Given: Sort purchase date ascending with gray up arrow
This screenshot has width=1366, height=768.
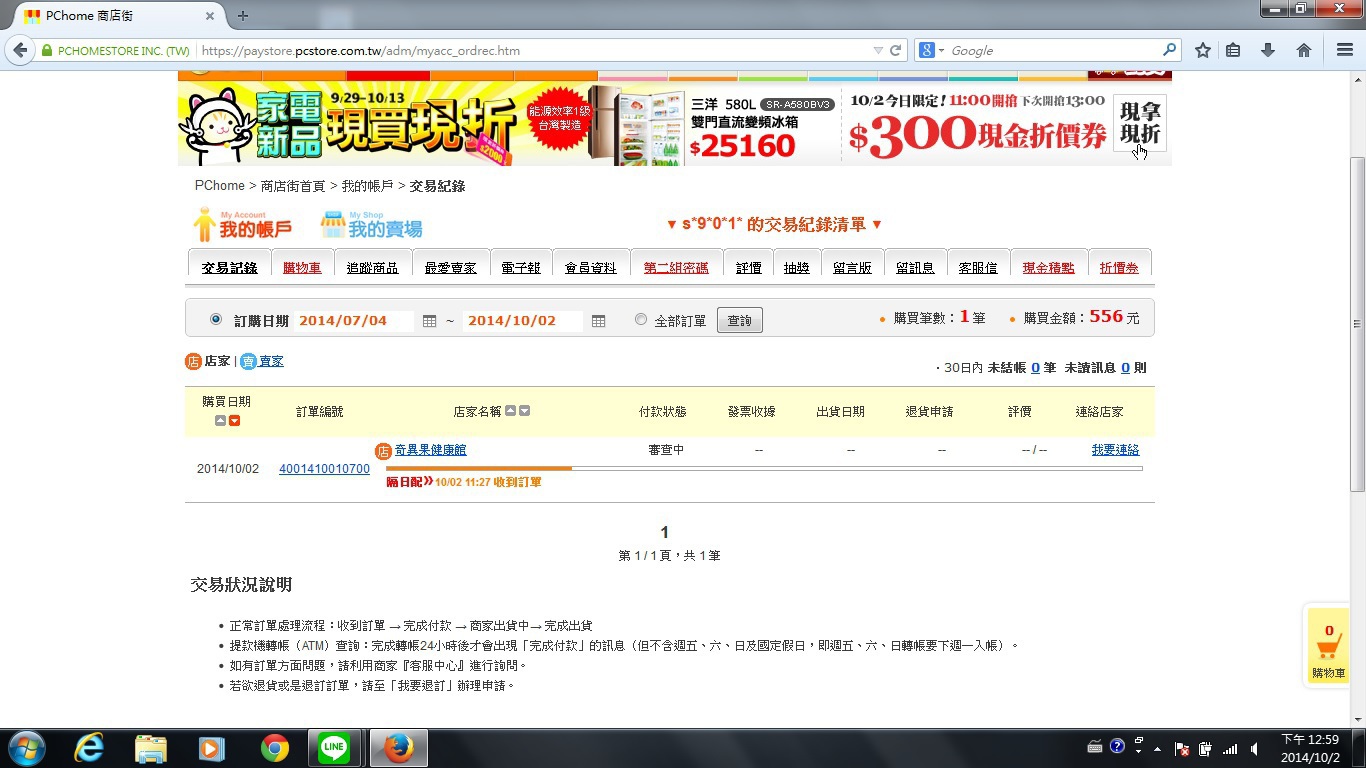Looking at the screenshot, I should pos(221,421).
